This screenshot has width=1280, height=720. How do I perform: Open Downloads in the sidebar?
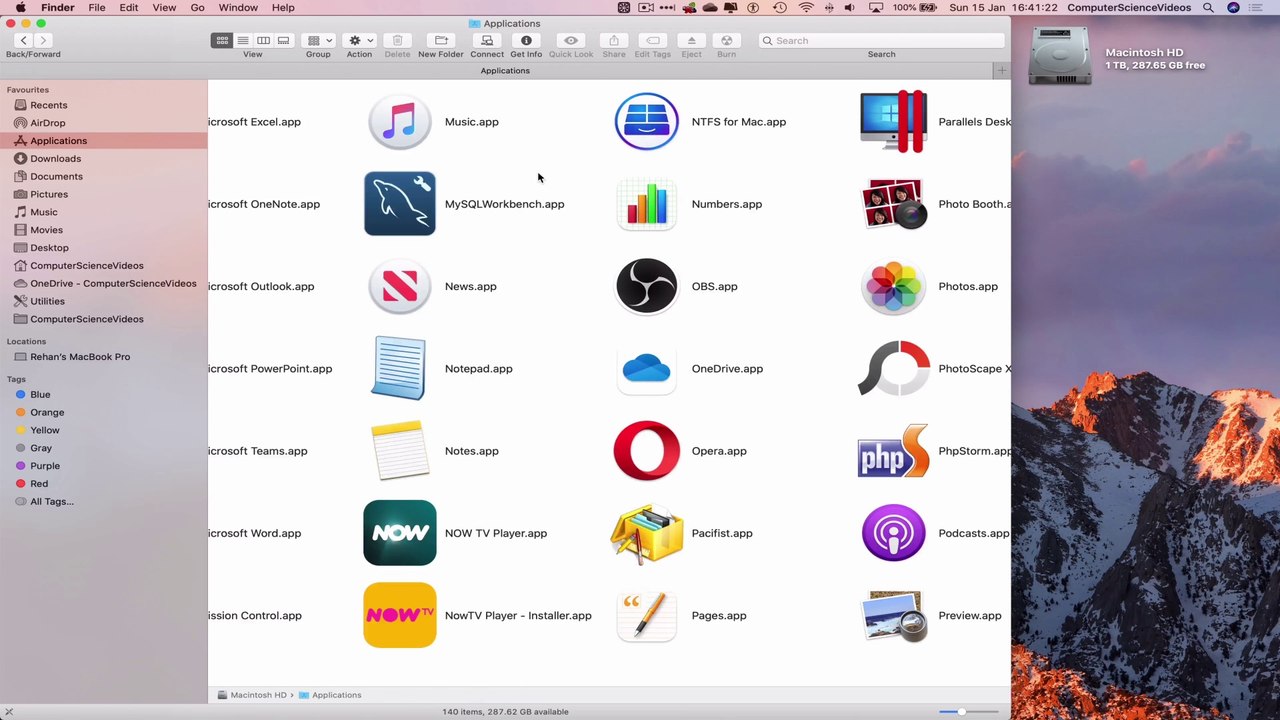coord(55,159)
